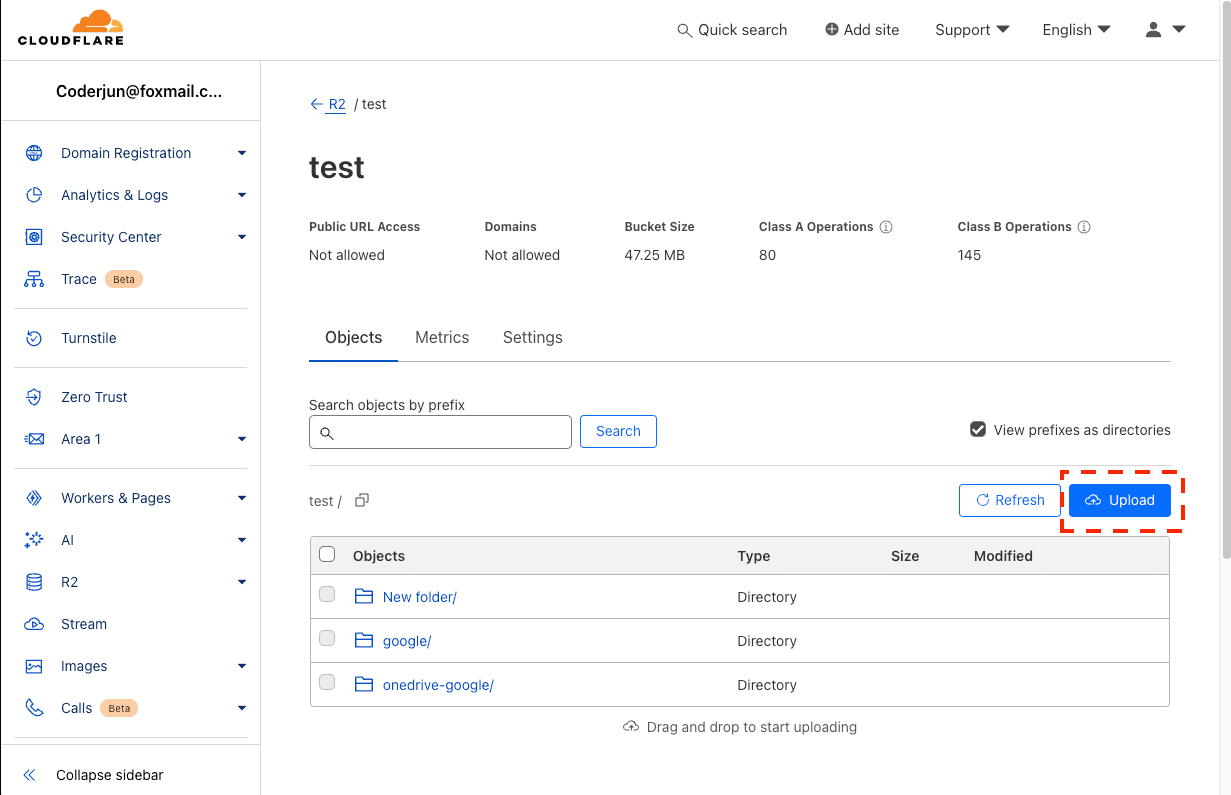Click the R2 database icon in sidebar

tap(34, 582)
